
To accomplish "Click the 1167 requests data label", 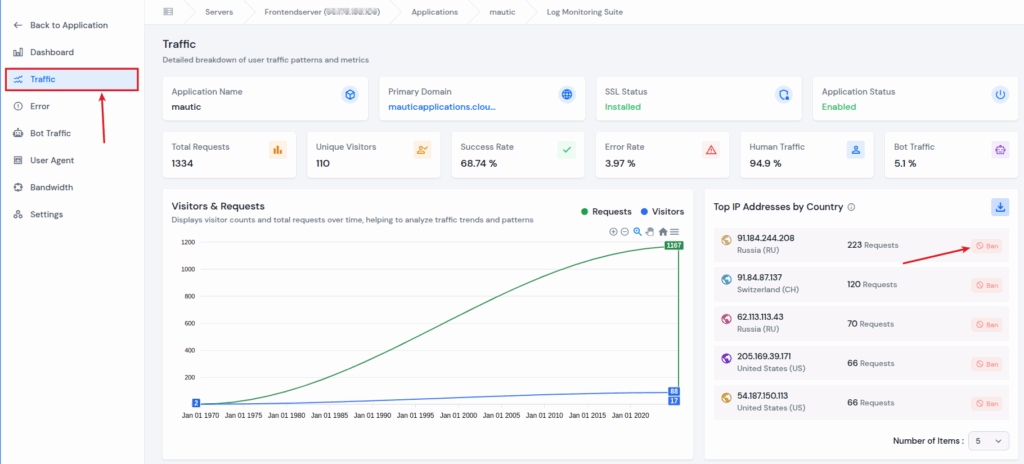I will coord(674,245).
